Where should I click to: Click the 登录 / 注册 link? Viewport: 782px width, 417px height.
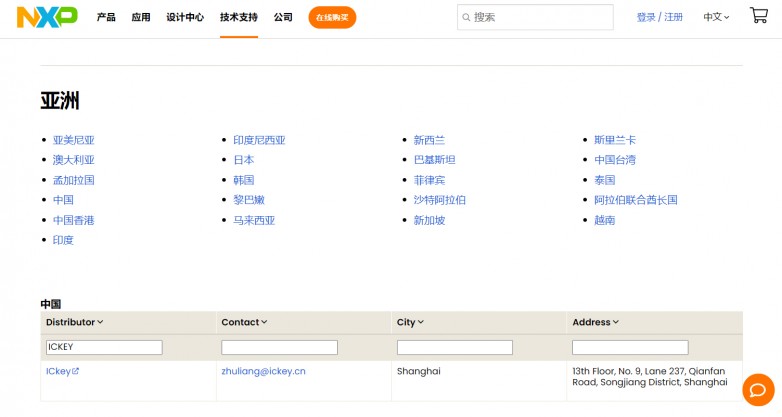click(x=660, y=17)
